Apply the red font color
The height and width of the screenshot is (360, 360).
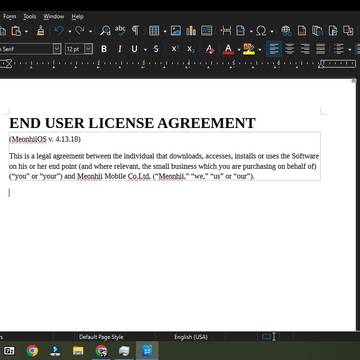[228, 49]
